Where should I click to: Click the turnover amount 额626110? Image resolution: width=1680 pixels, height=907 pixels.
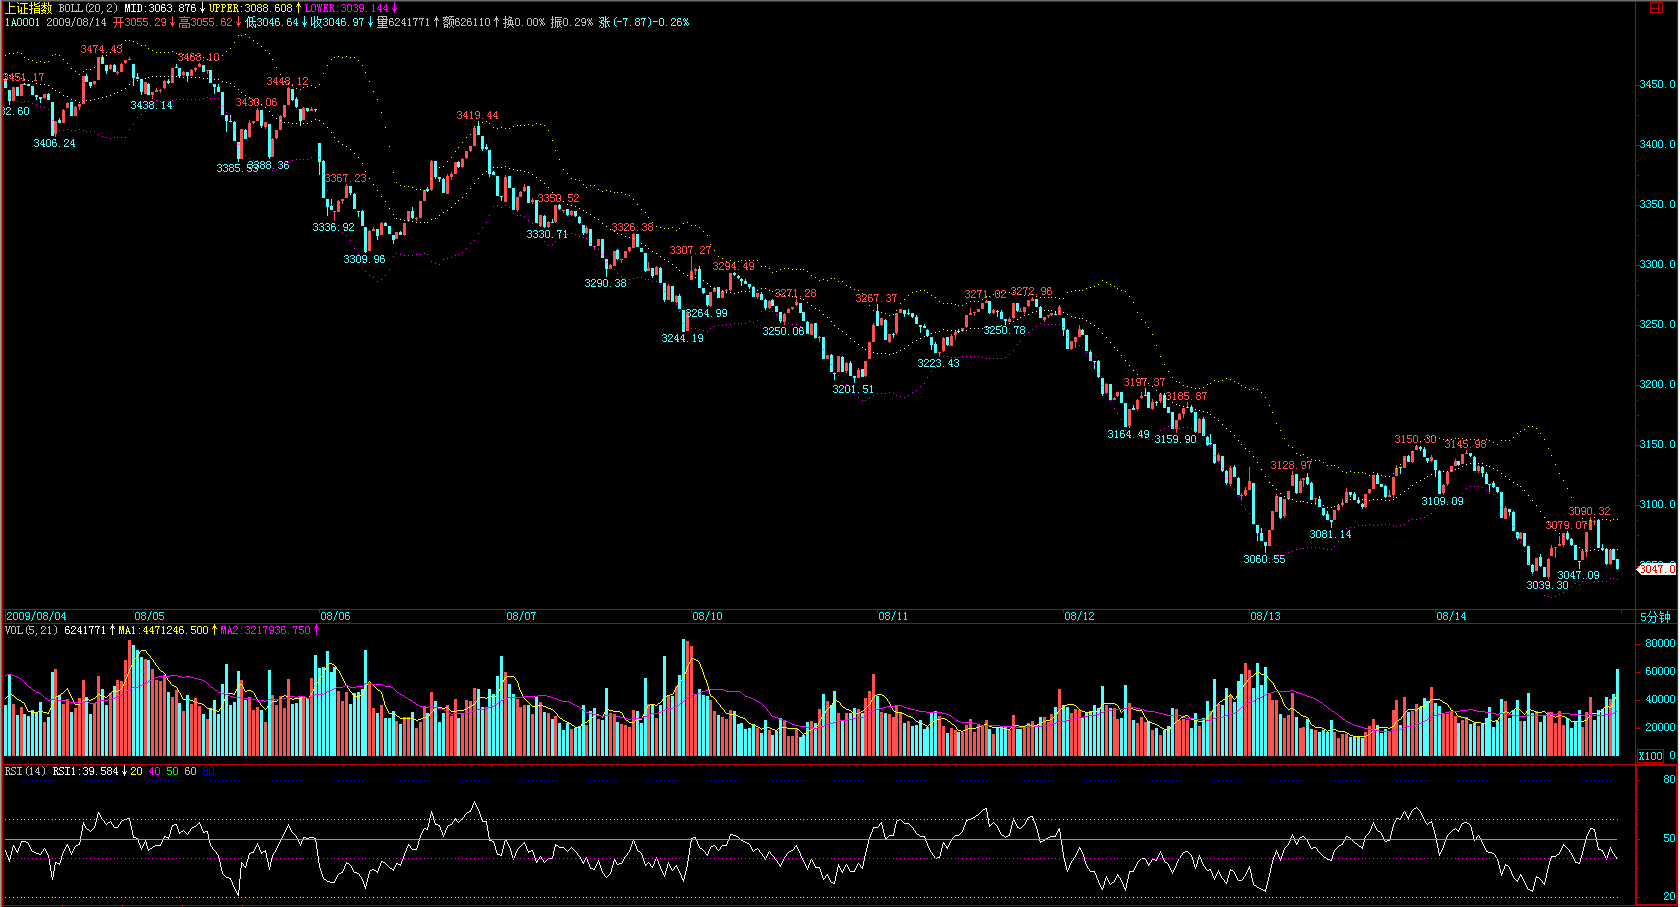click(x=467, y=22)
